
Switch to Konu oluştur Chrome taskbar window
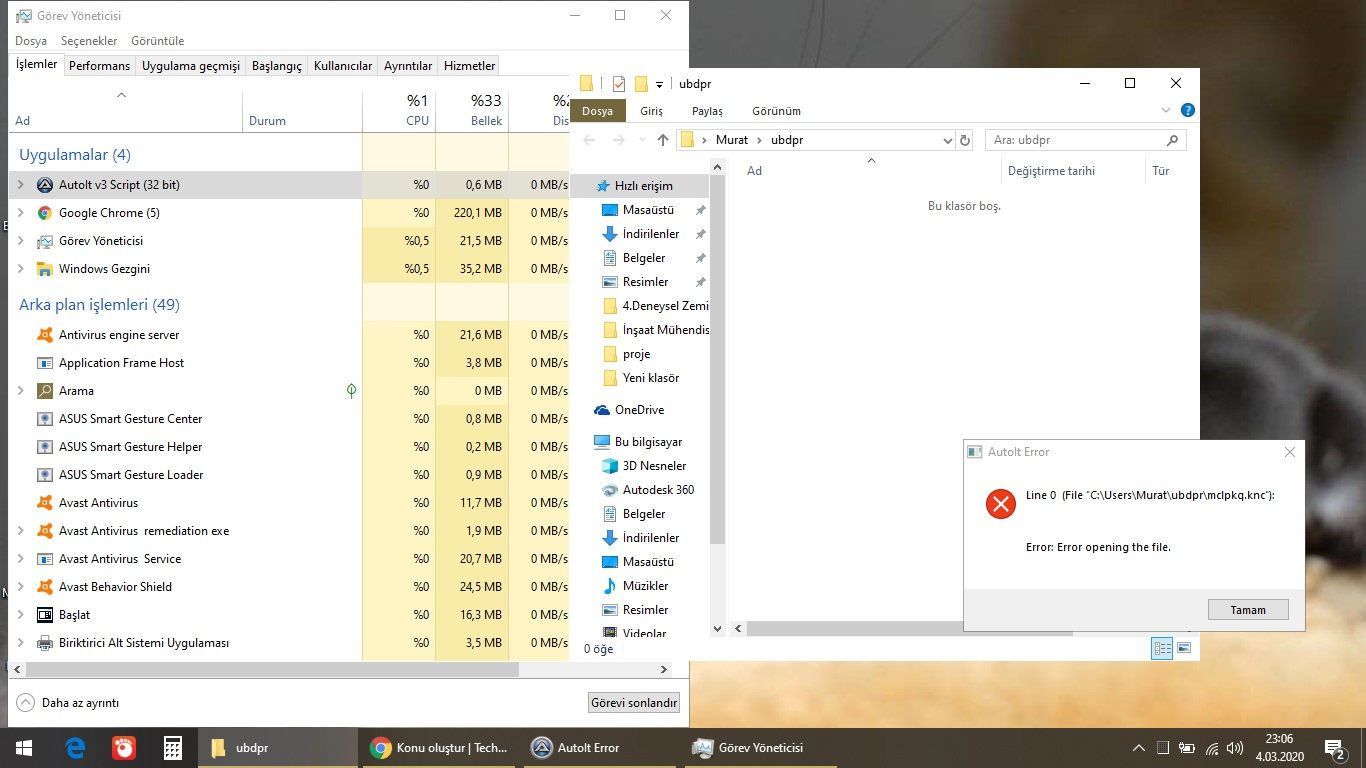click(x=439, y=748)
